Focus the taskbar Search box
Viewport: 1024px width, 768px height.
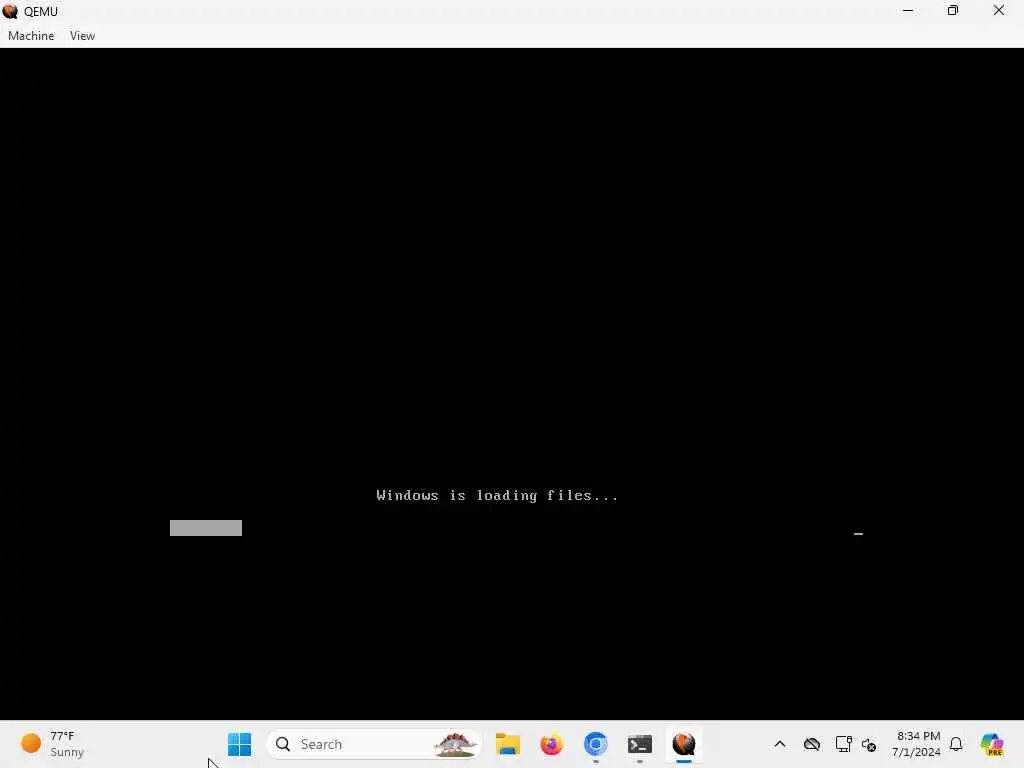[x=374, y=744]
